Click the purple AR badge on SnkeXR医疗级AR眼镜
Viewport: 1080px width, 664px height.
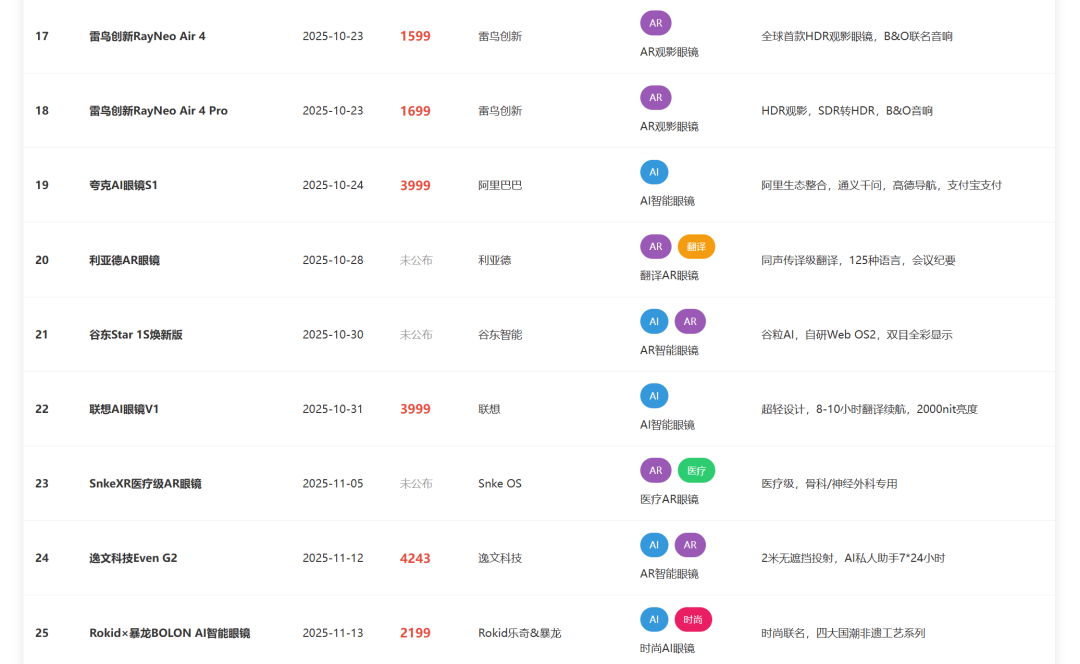[x=655, y=470]
